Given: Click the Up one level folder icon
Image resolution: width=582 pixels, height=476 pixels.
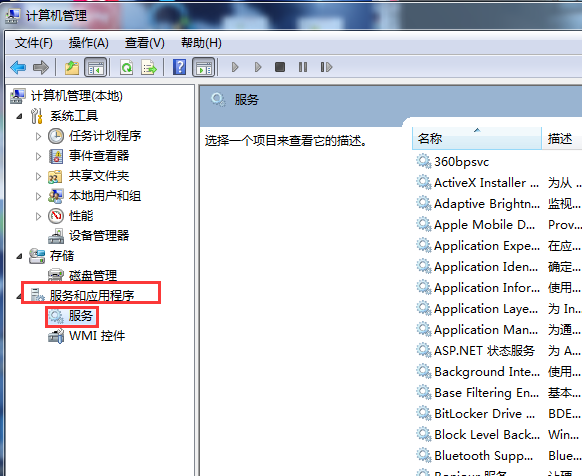Looking at the screenshot, I should coord(72,68).
